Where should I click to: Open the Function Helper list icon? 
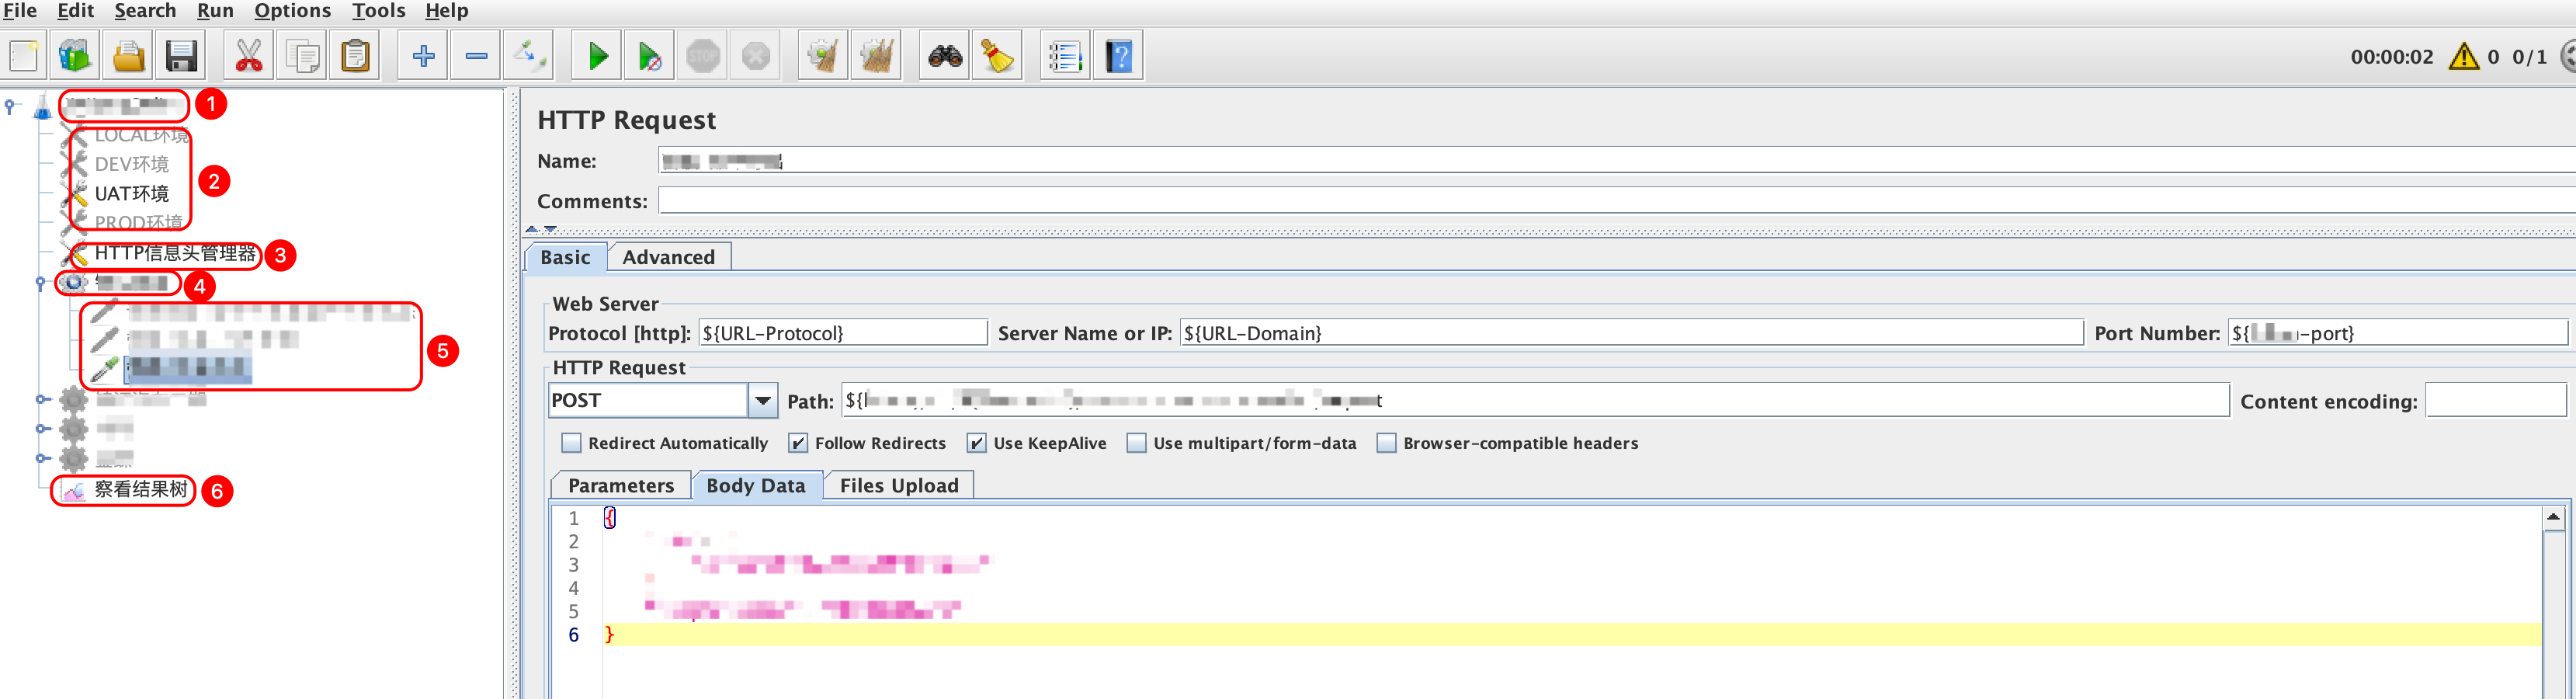pyautogui.click(x=1065, y=56)
